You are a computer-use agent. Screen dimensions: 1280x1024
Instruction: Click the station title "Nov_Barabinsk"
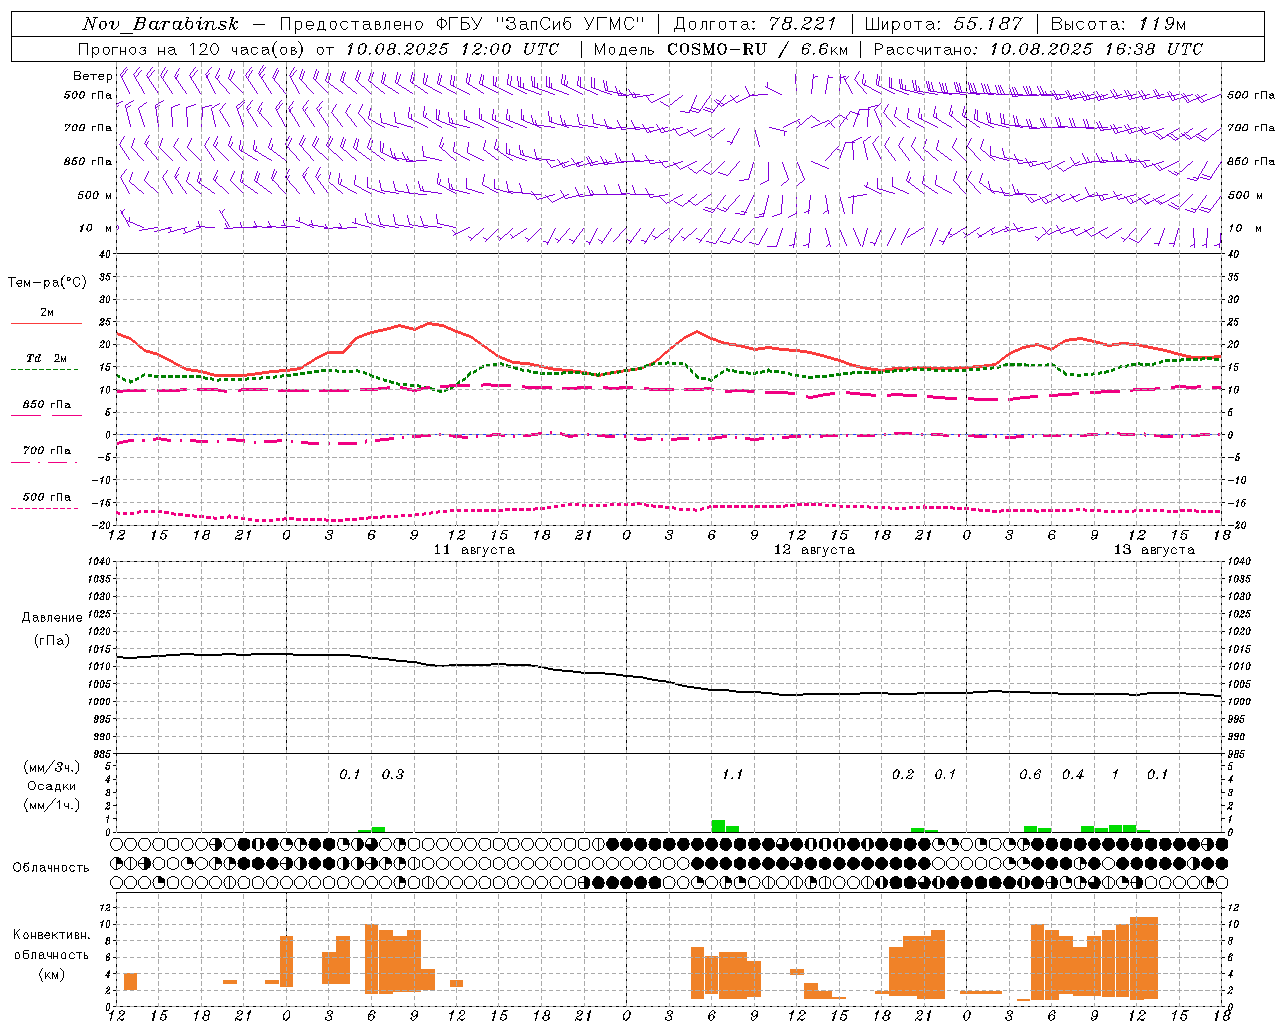coord(160,24)
